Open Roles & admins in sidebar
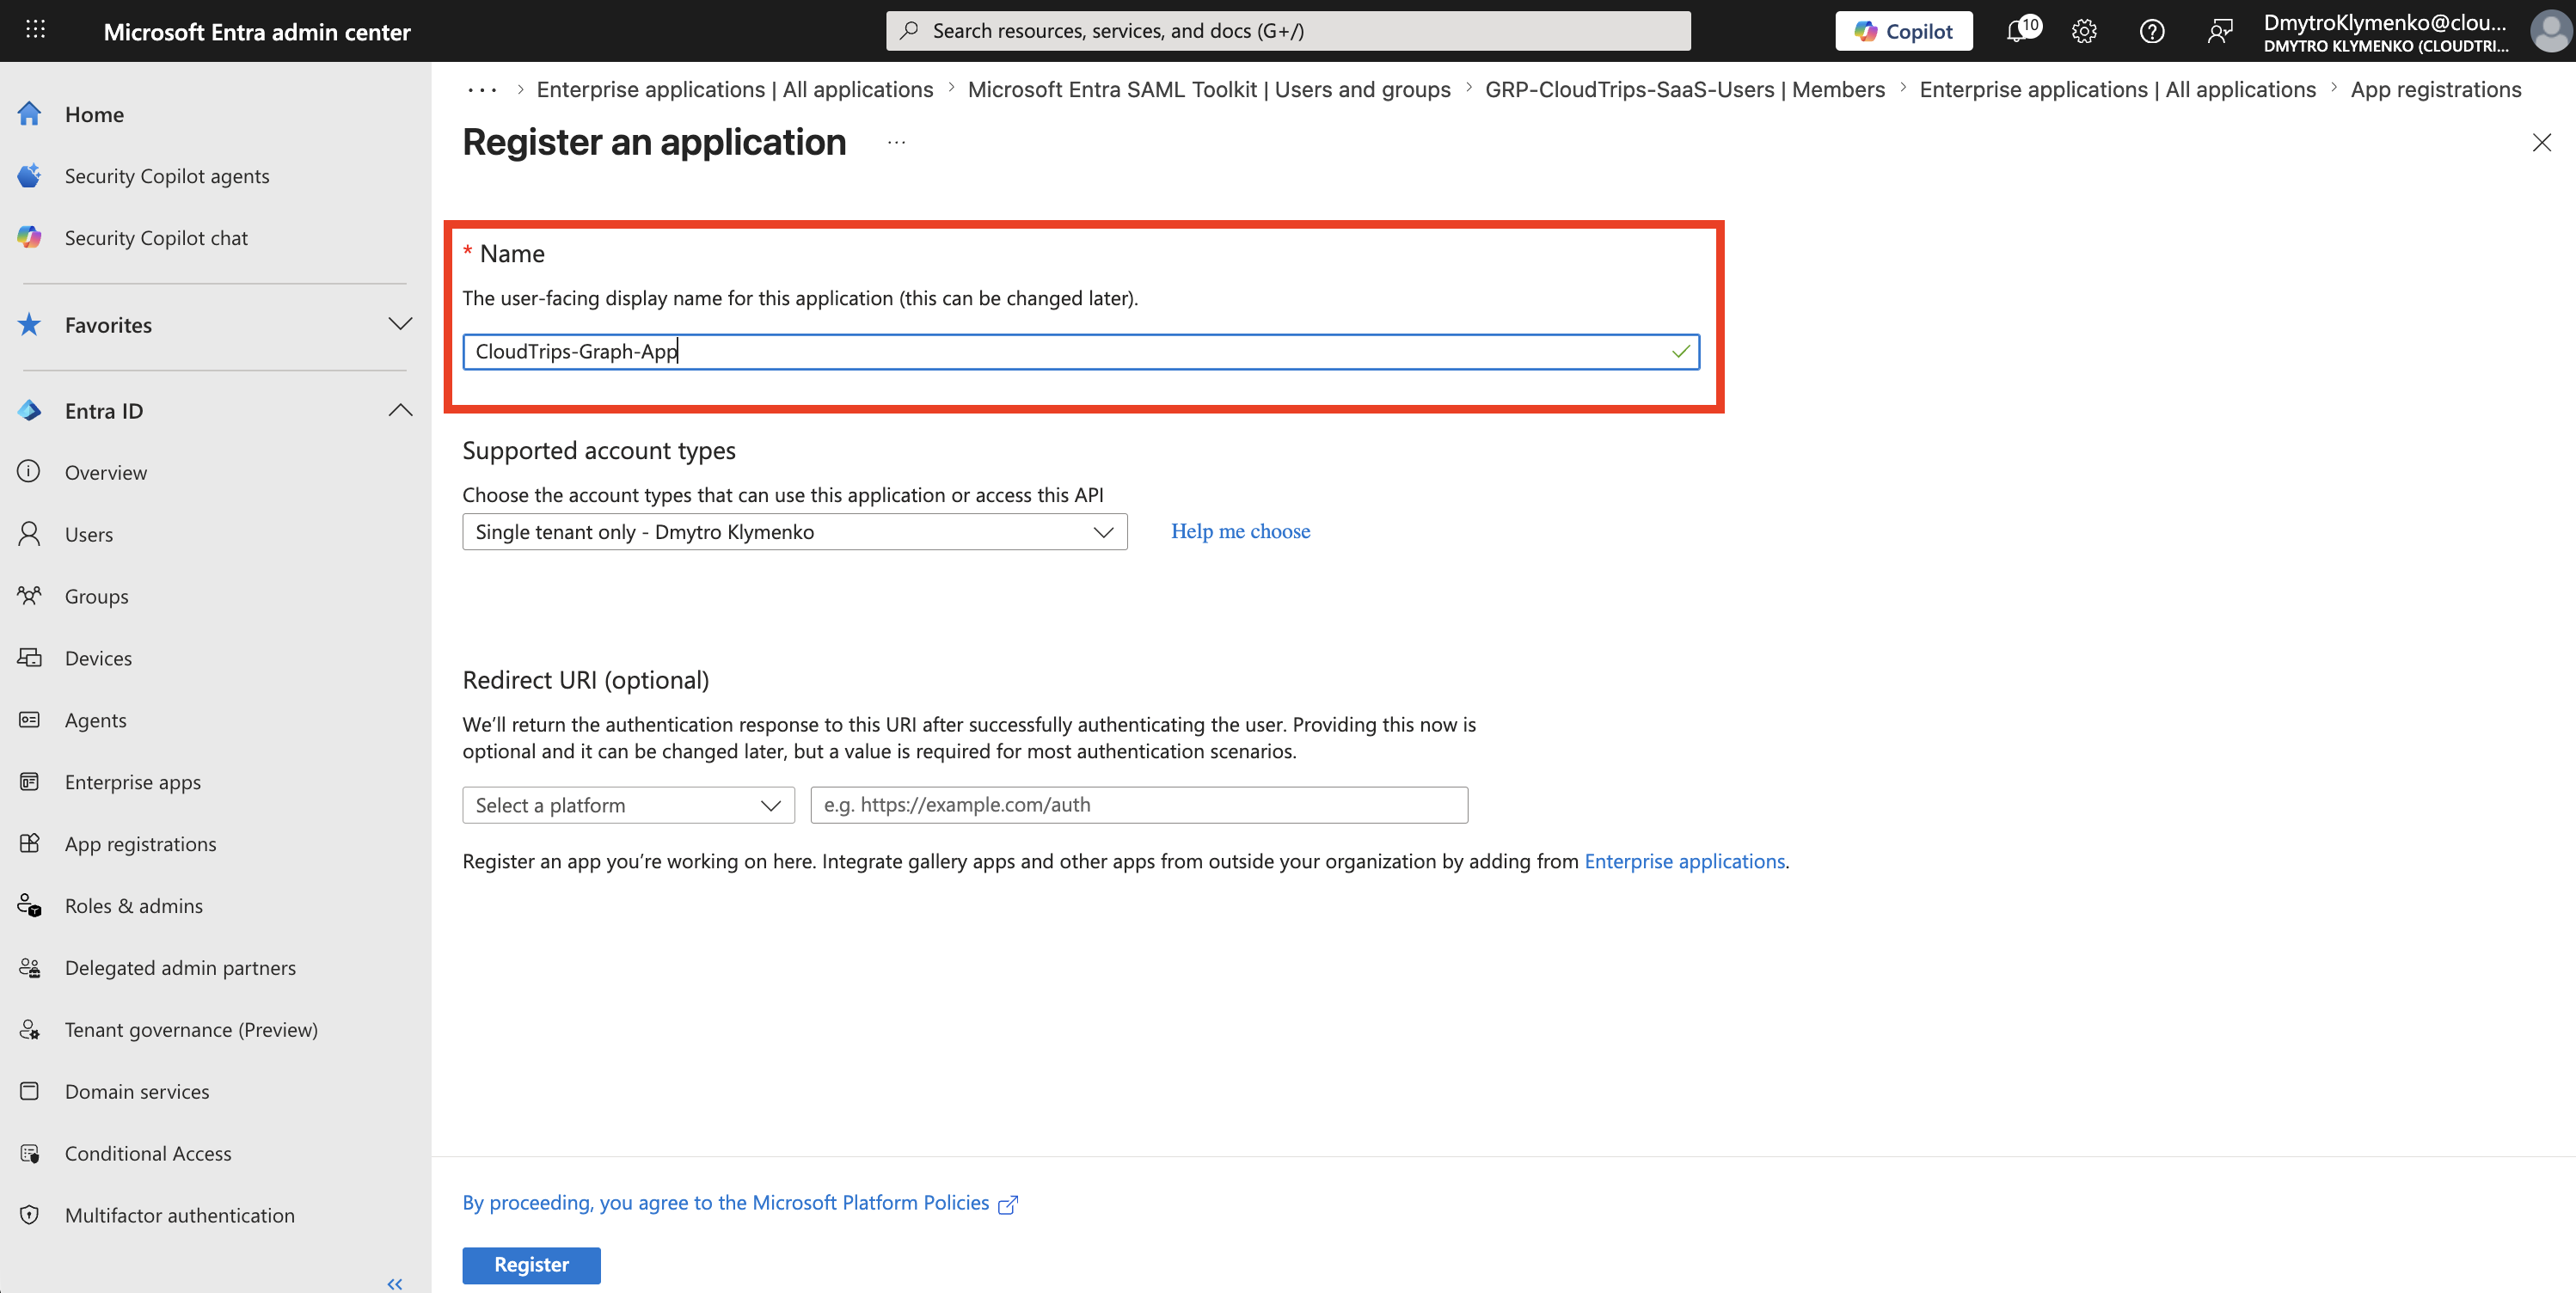2576x1293 pixels. pyautogui.click(x=134, y=906)
